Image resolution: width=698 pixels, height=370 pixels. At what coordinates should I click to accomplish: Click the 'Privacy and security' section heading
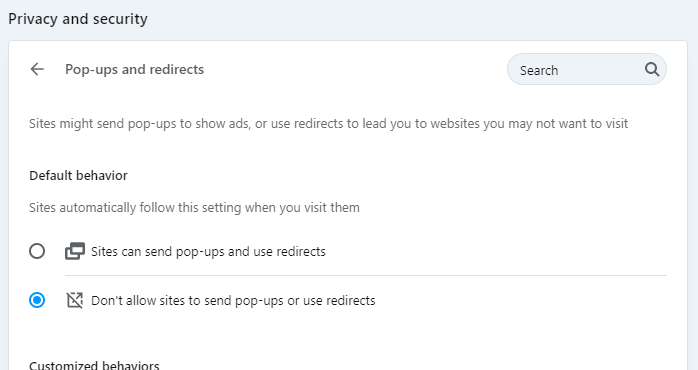[x=78, y=19]
